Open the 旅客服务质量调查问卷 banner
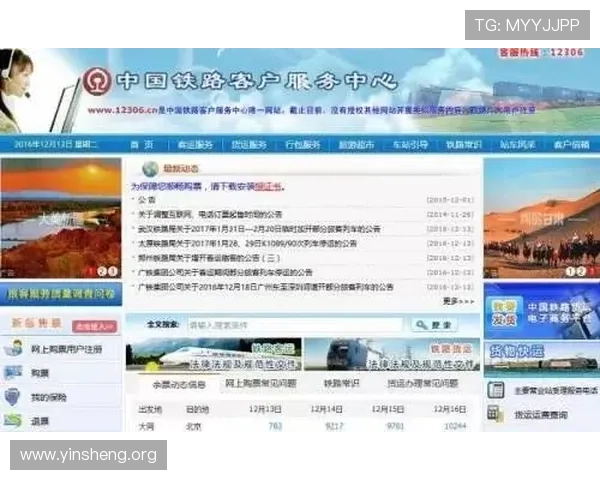The image size is (600, 480). coord(61,294)
